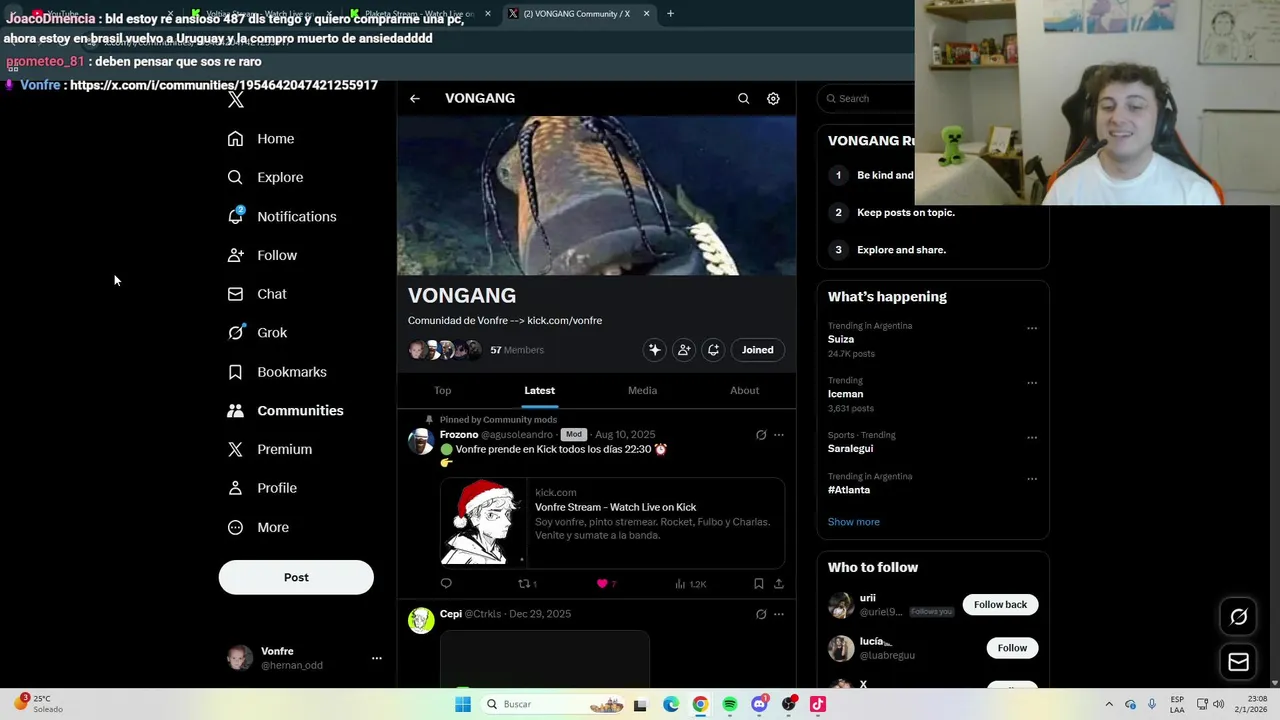Click Show more under trends
The height and width of the screenshot is (720, 1280).
[854, 522]
